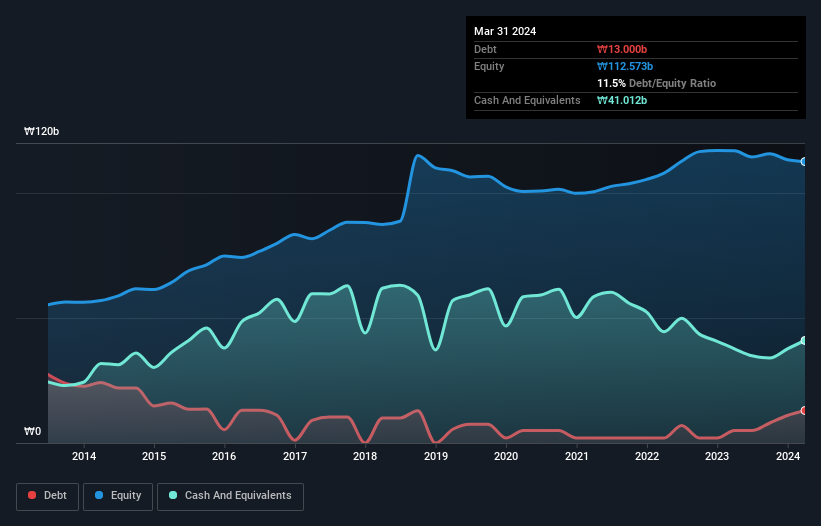
Task: Select the 2024 x-axis label
Action: click(788, 456)
